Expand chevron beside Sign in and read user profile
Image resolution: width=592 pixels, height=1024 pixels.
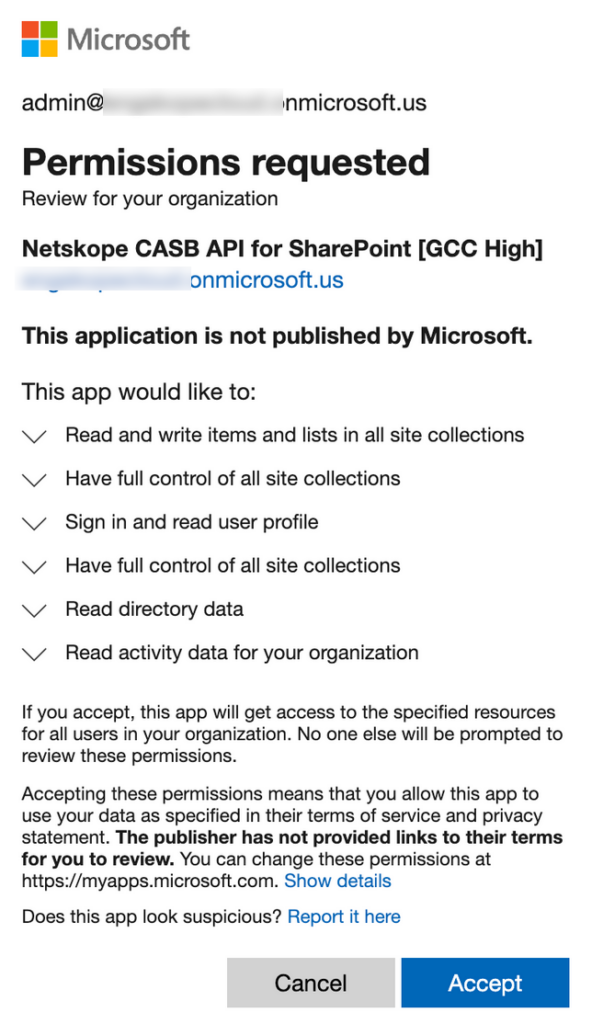pos(34,524)
